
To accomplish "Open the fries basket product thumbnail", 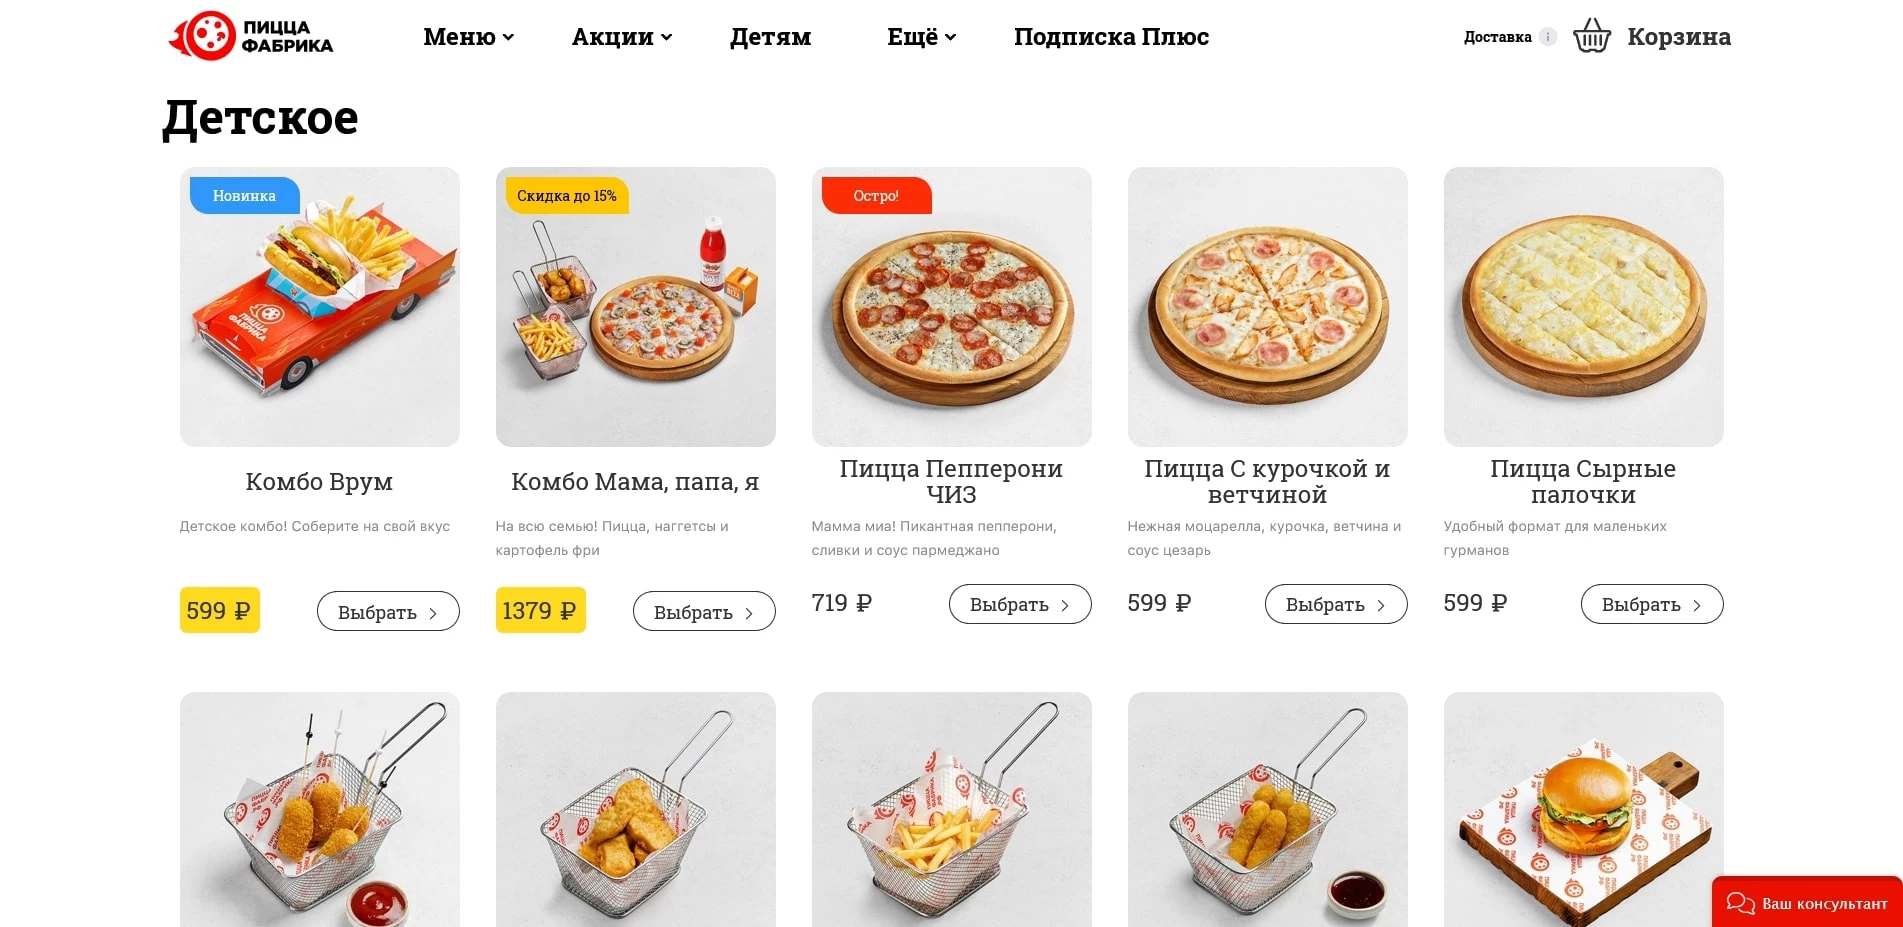I will [x=950, y=810].
